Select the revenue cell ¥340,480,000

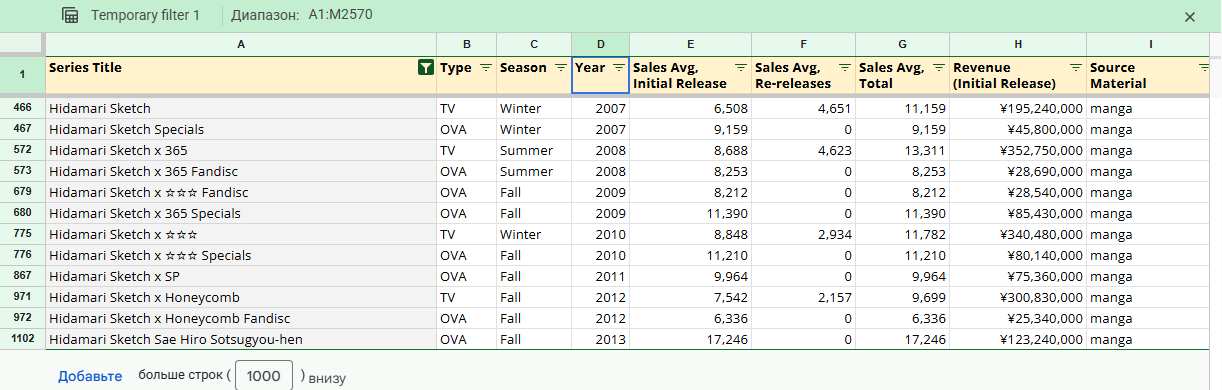(x=1018, y=234)
